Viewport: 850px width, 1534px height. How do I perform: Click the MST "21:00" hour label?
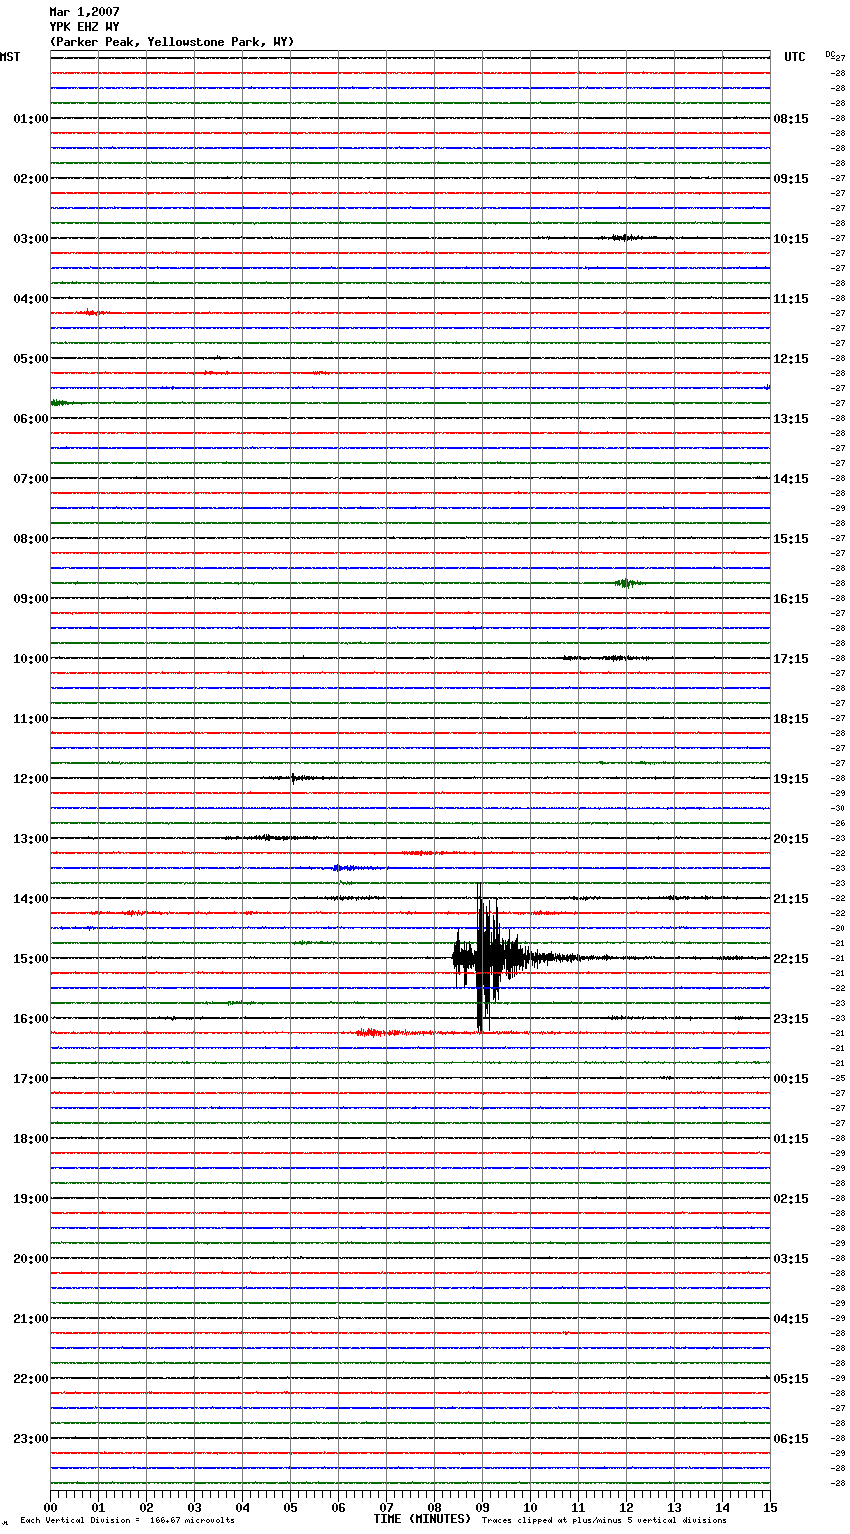coord(31,1319)
